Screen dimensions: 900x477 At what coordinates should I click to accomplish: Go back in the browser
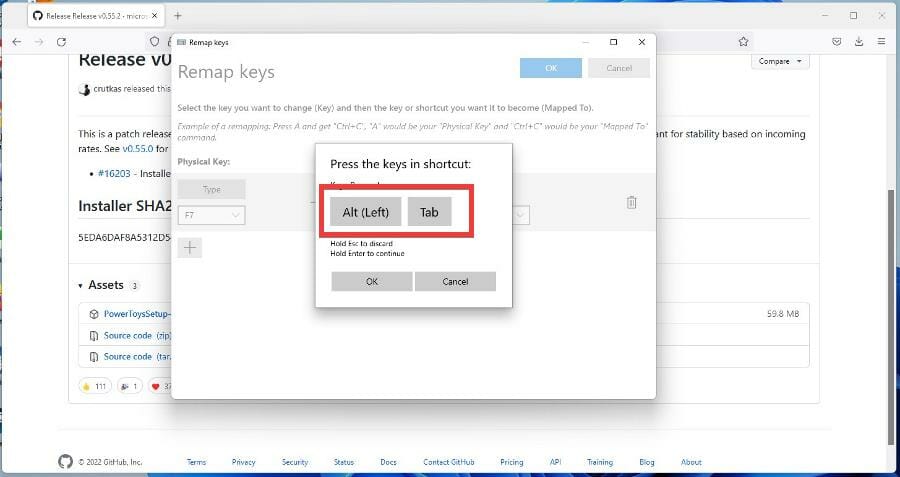(x=17, y=41)
